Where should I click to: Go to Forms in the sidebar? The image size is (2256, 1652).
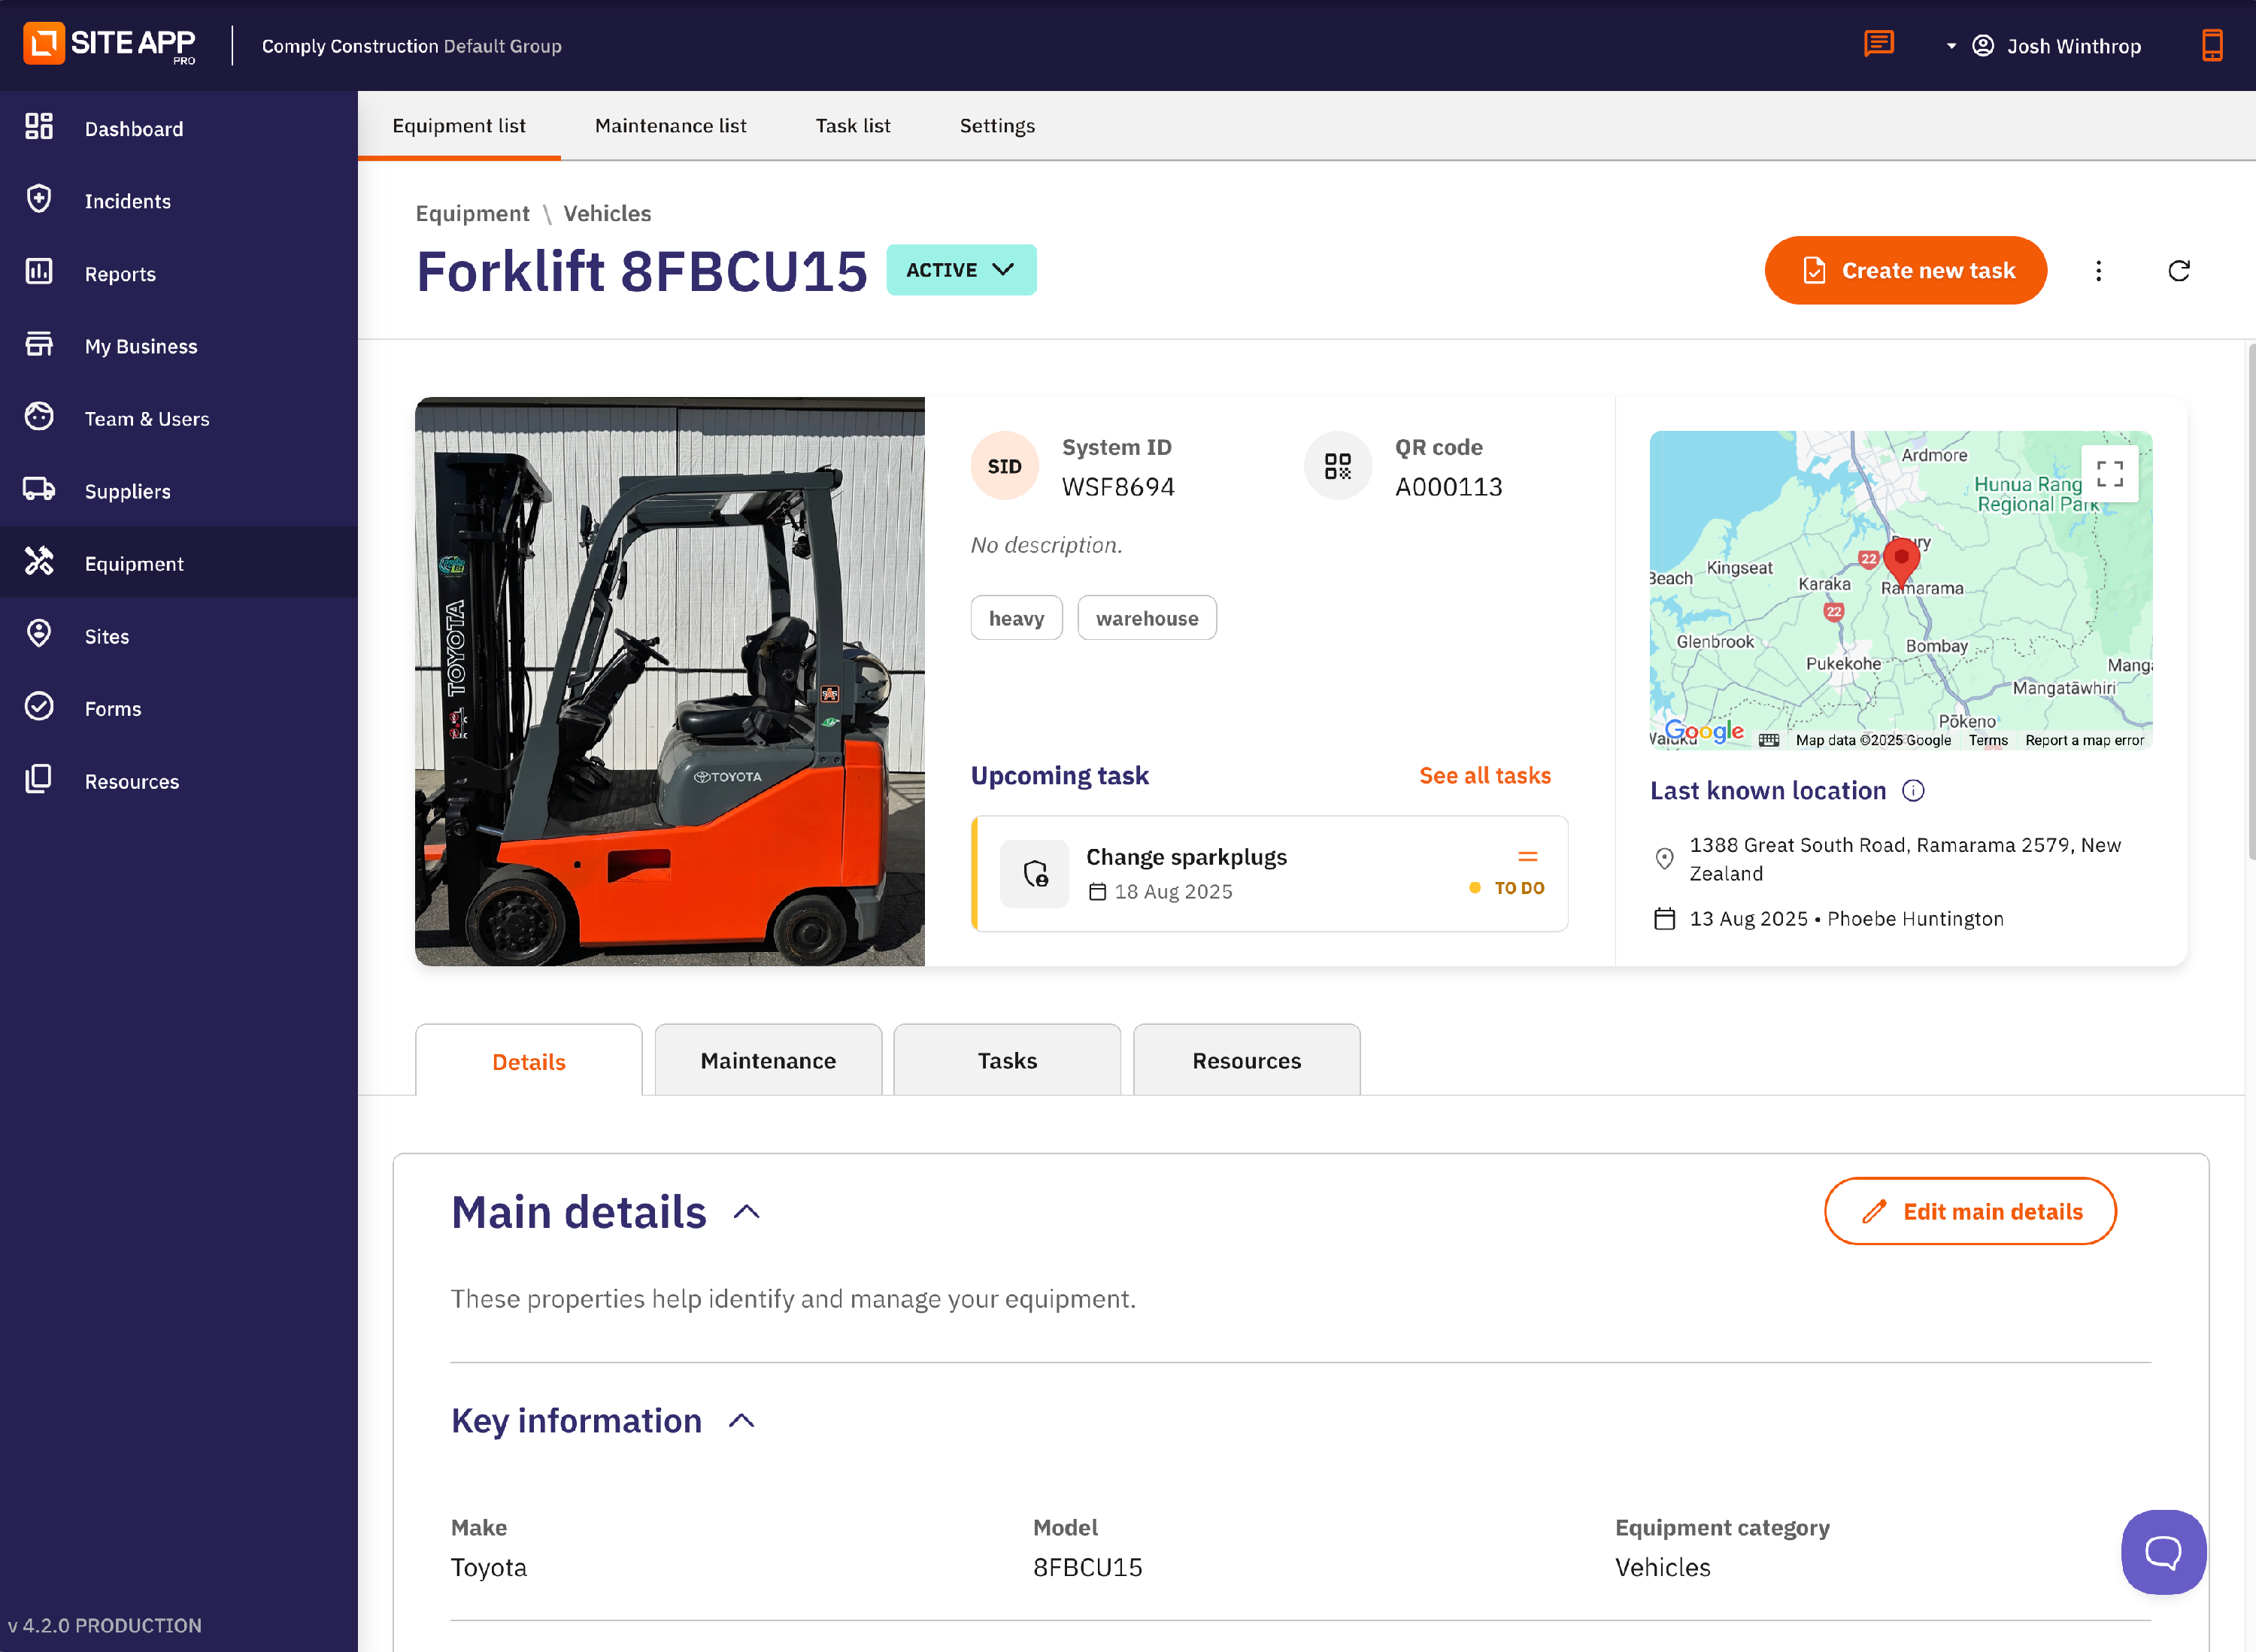[x=179, y=708]
